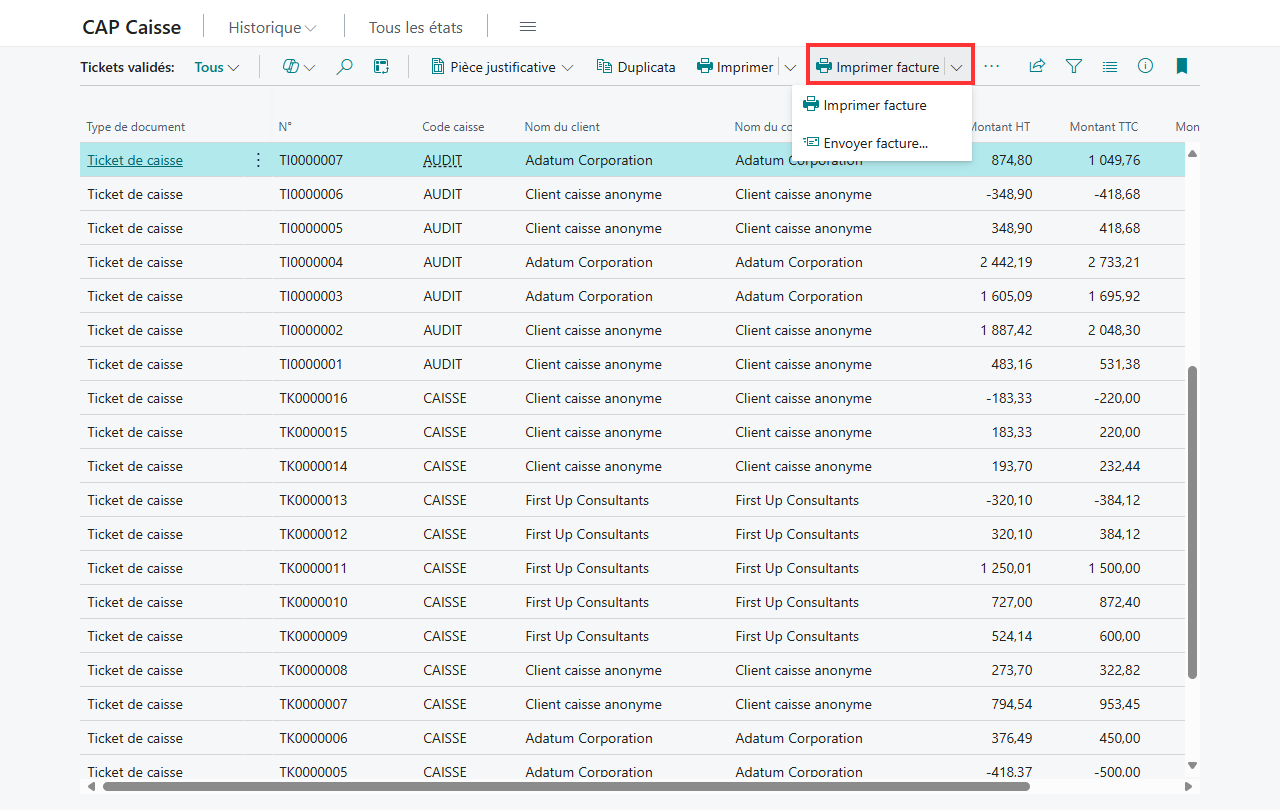Click the edit list table icon
The height and width of the screenshot is (810, 1280).
tap(381, 67)
